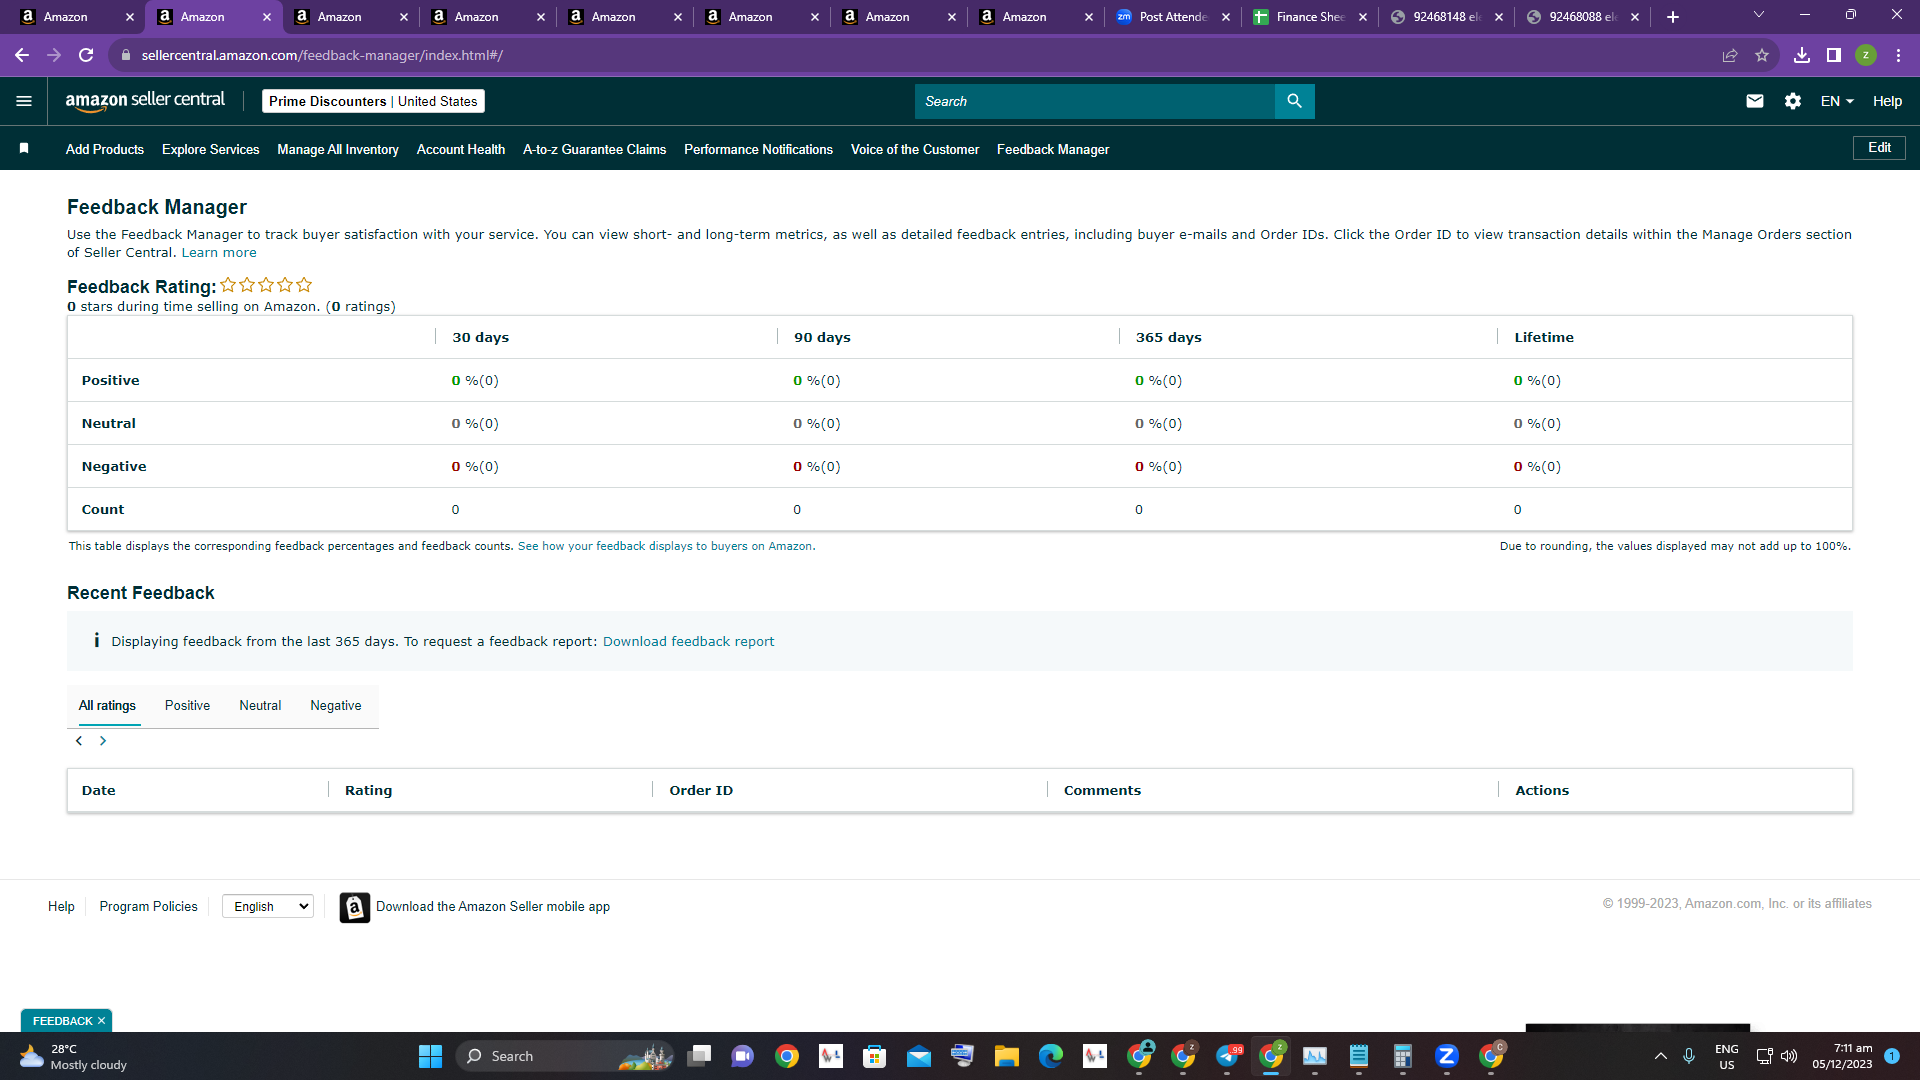Image resolution: width=1920 pixels, height=1080 pixels.
Task: Open the Chrome profile avatar
Action: pos(1866,55)
